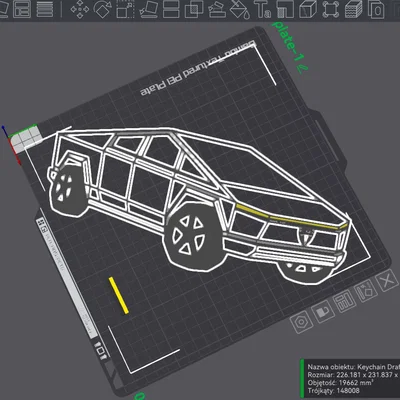Arrange objects on plate-1
Screen dimensions: 400x400
(x=344, y=301)
